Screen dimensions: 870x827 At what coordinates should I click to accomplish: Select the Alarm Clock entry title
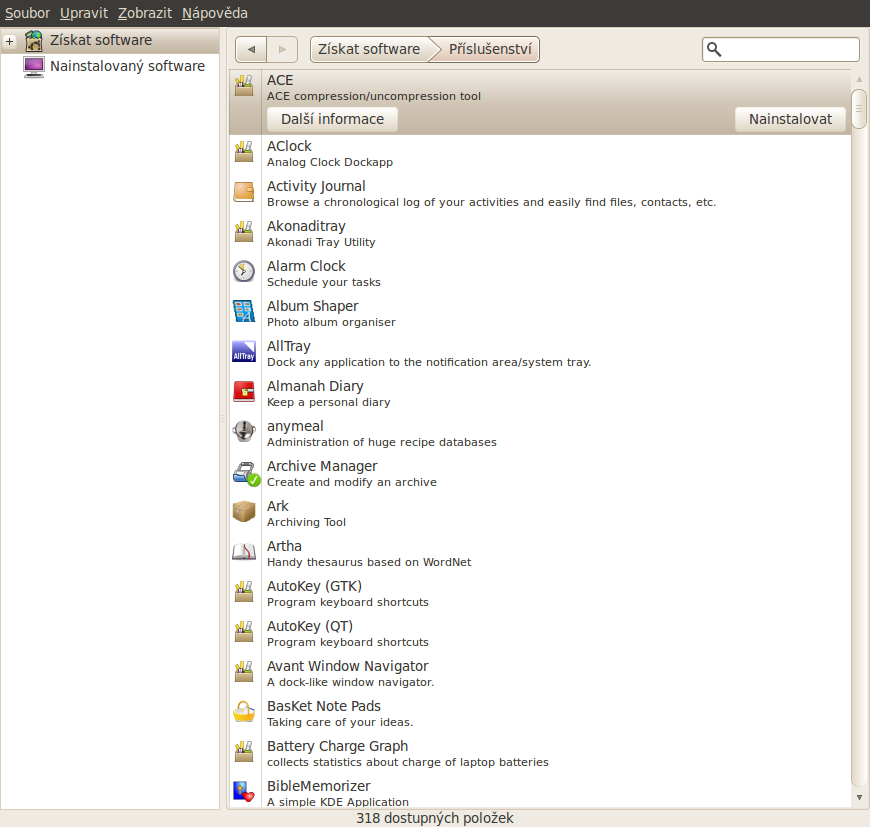pyautogui.click(x=306, y=266)
